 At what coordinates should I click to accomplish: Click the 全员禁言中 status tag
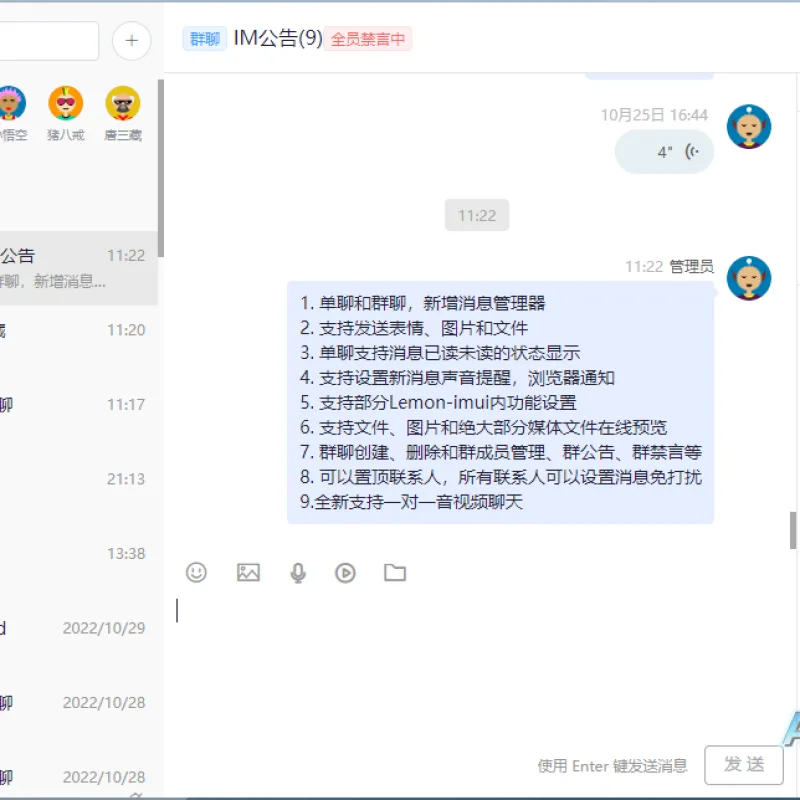368,39
